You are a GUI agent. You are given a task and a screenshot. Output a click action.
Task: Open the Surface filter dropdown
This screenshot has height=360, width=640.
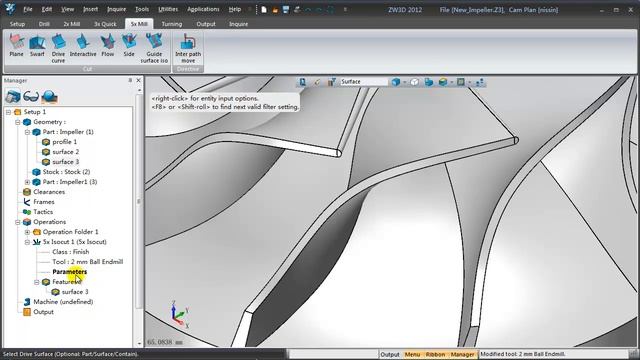[364, 82]
